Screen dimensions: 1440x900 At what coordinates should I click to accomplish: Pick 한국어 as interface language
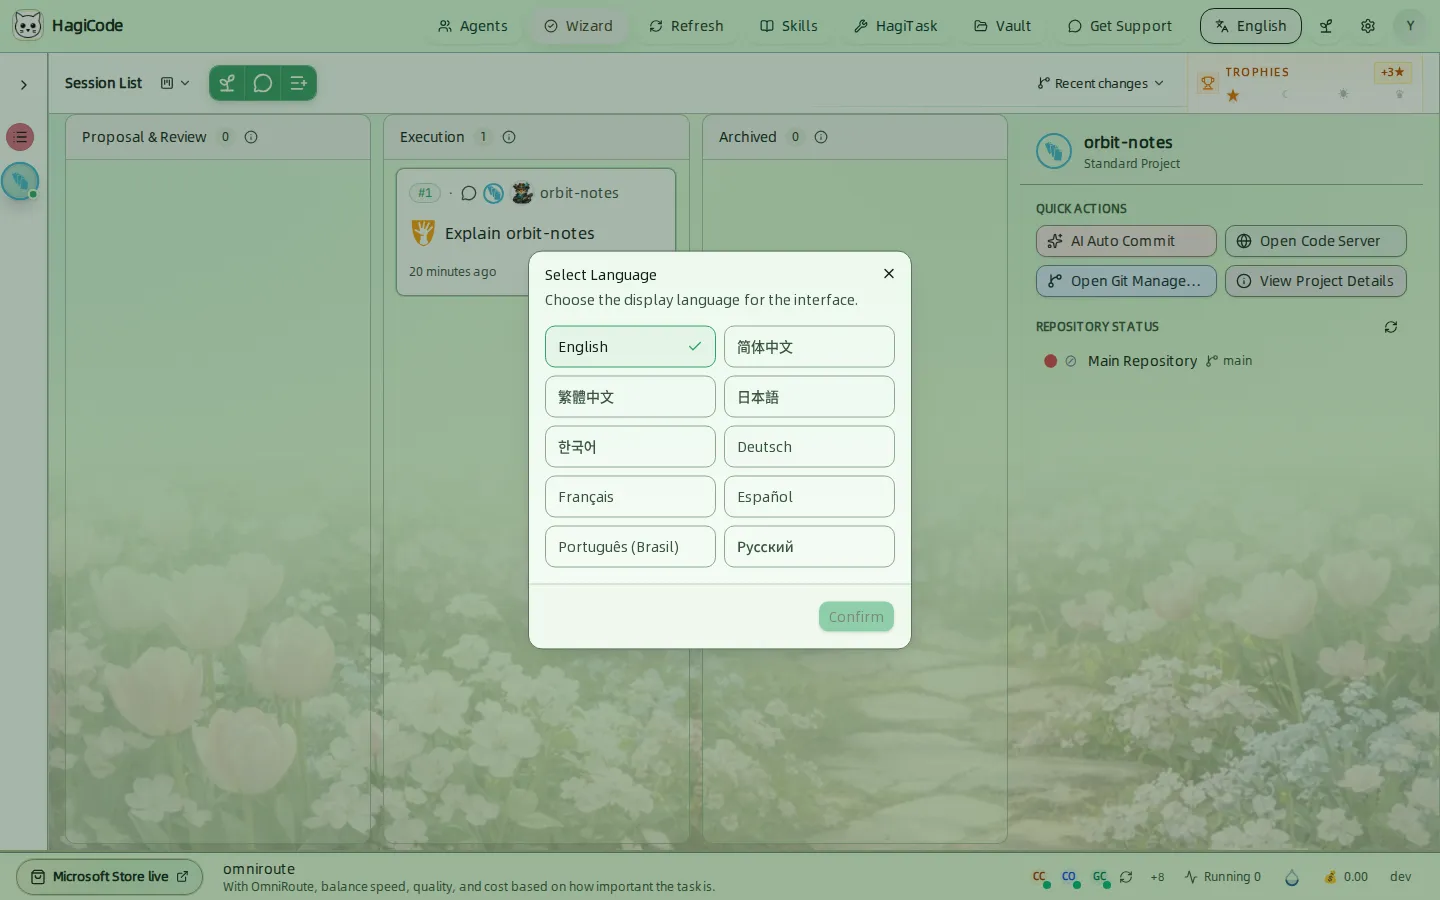click(x=630, y=447)
